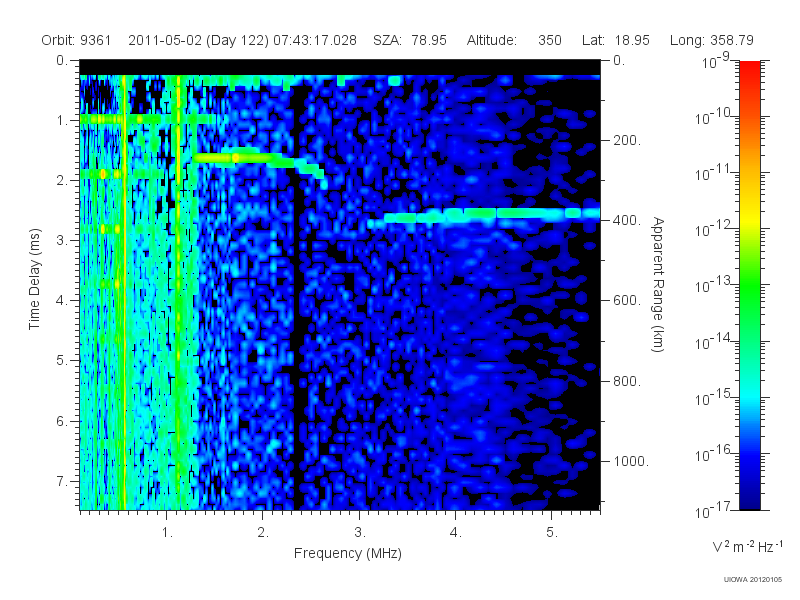Click the dark blue bottom of color bar
The image size is (800, 600).
pyautogui.click(x=749, y=500)
